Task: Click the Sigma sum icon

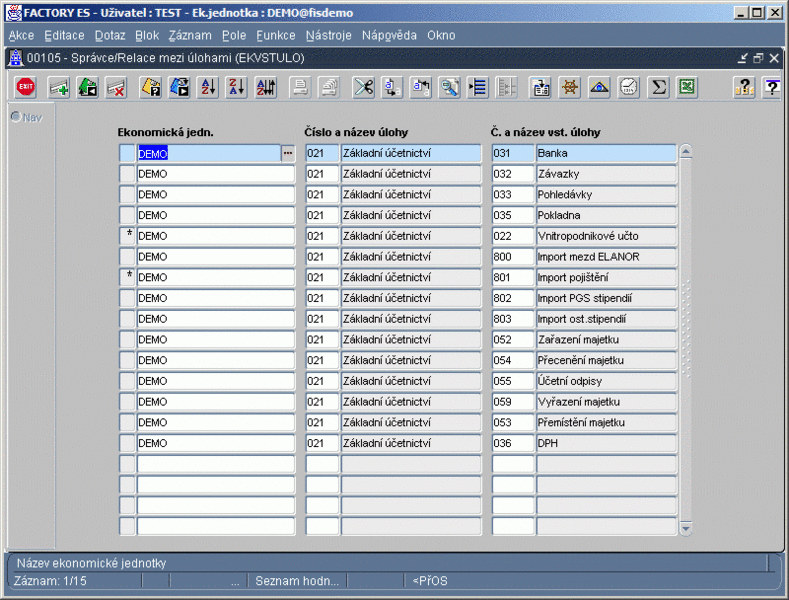Action: point(658,88)
